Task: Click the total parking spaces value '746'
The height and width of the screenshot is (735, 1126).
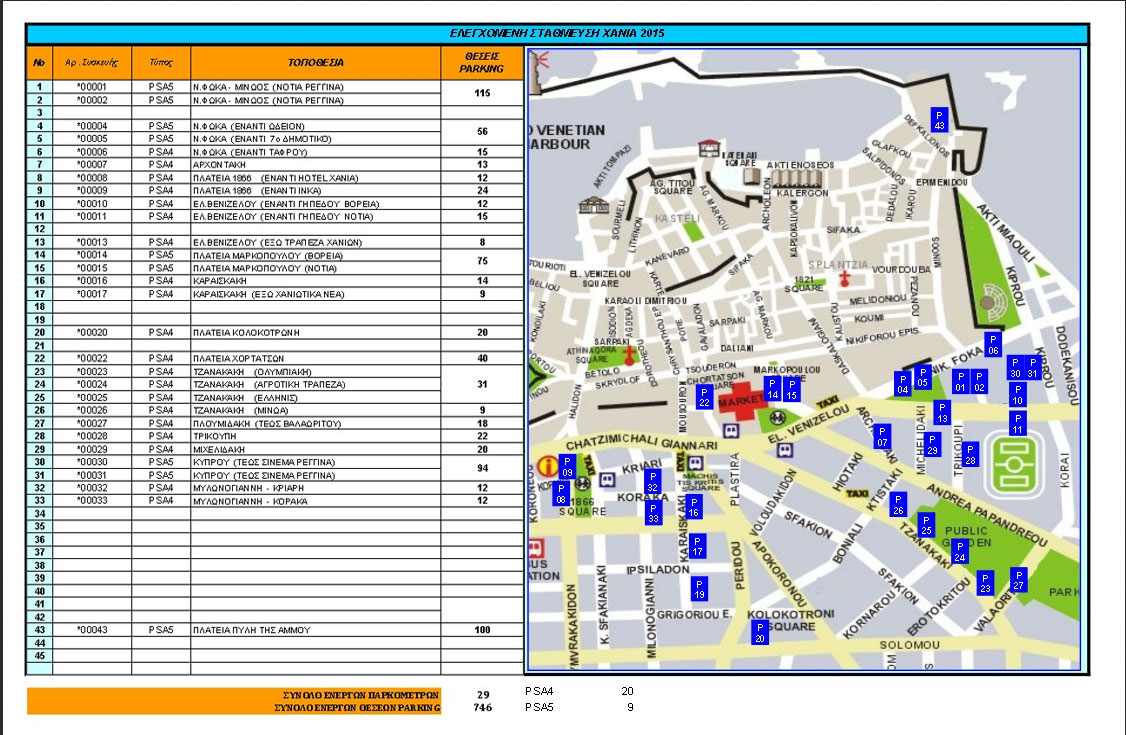Action: (483, 708)
